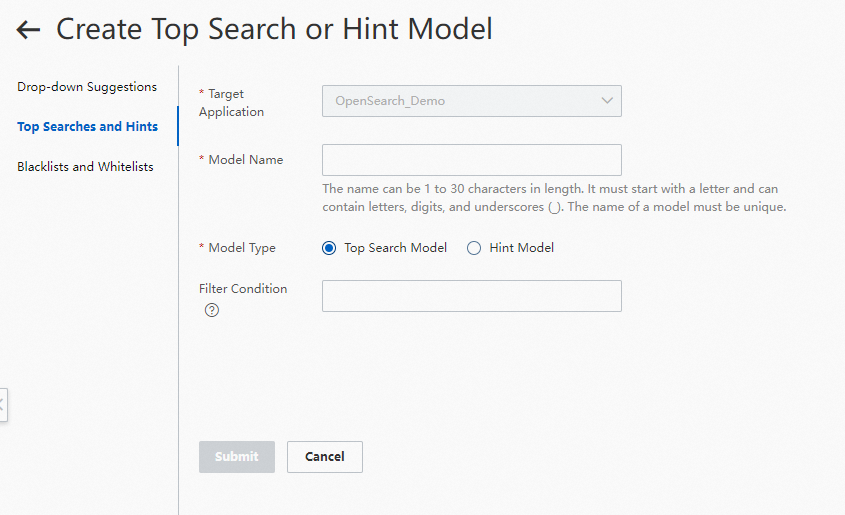The height and width of the screenshot is (515, 845).
Task: Click the Filter Condition field label
Action: pos(243,289)
